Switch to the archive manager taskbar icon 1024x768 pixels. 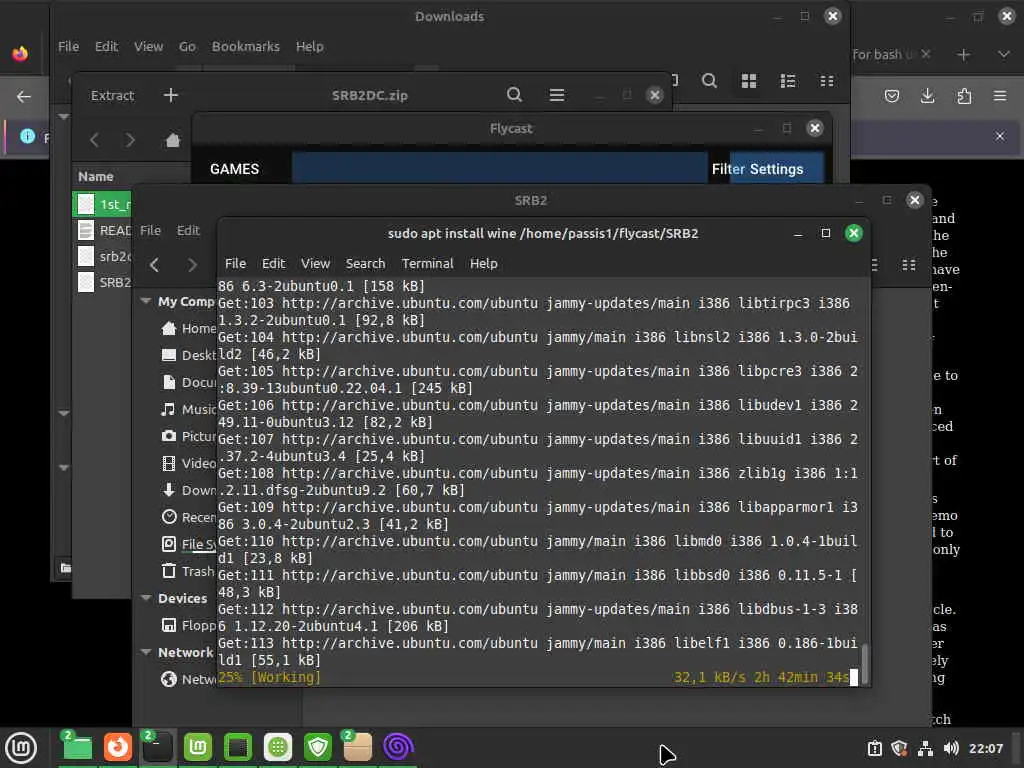357,747
